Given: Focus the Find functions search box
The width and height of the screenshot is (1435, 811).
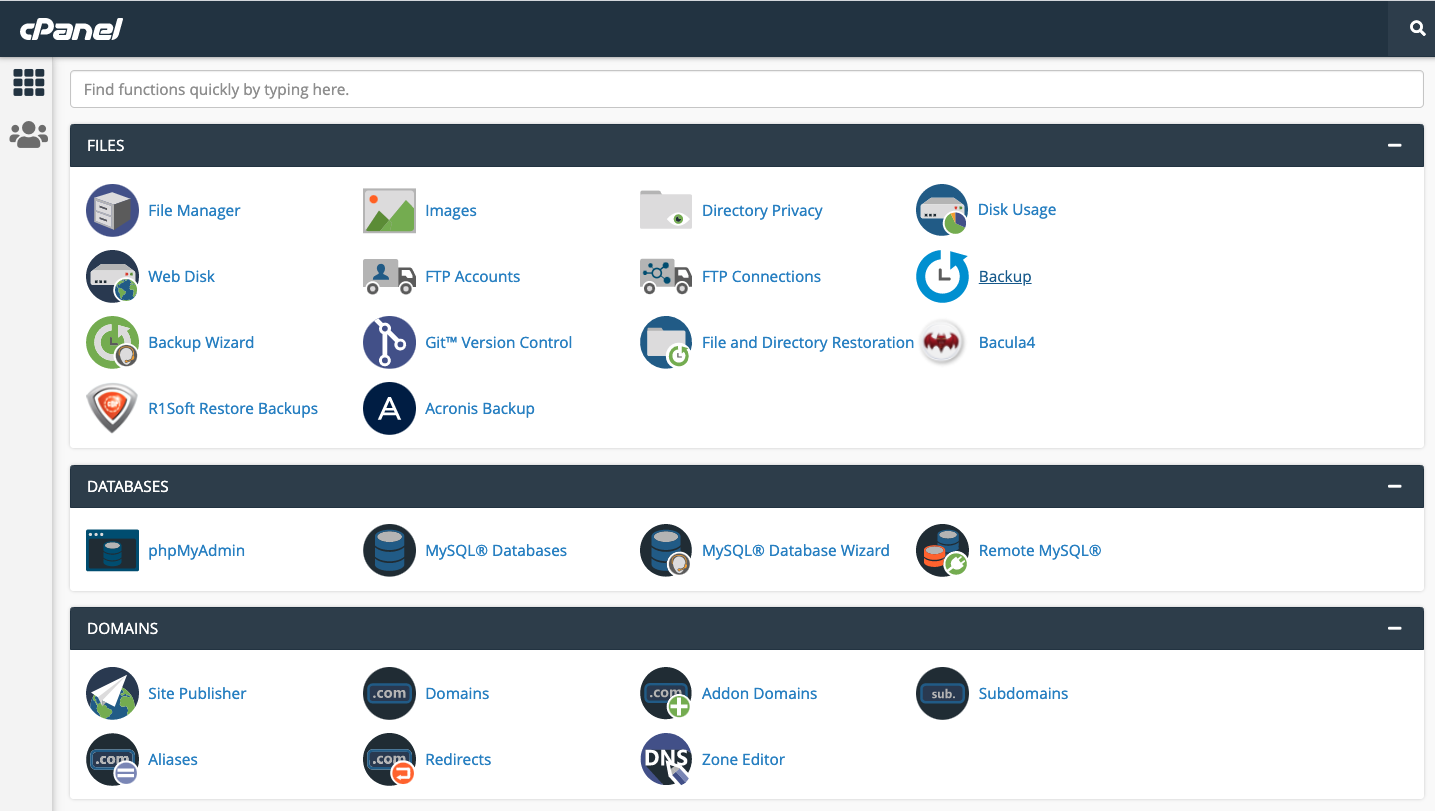Looking at the screenshot, I should [x=746, y=89].
